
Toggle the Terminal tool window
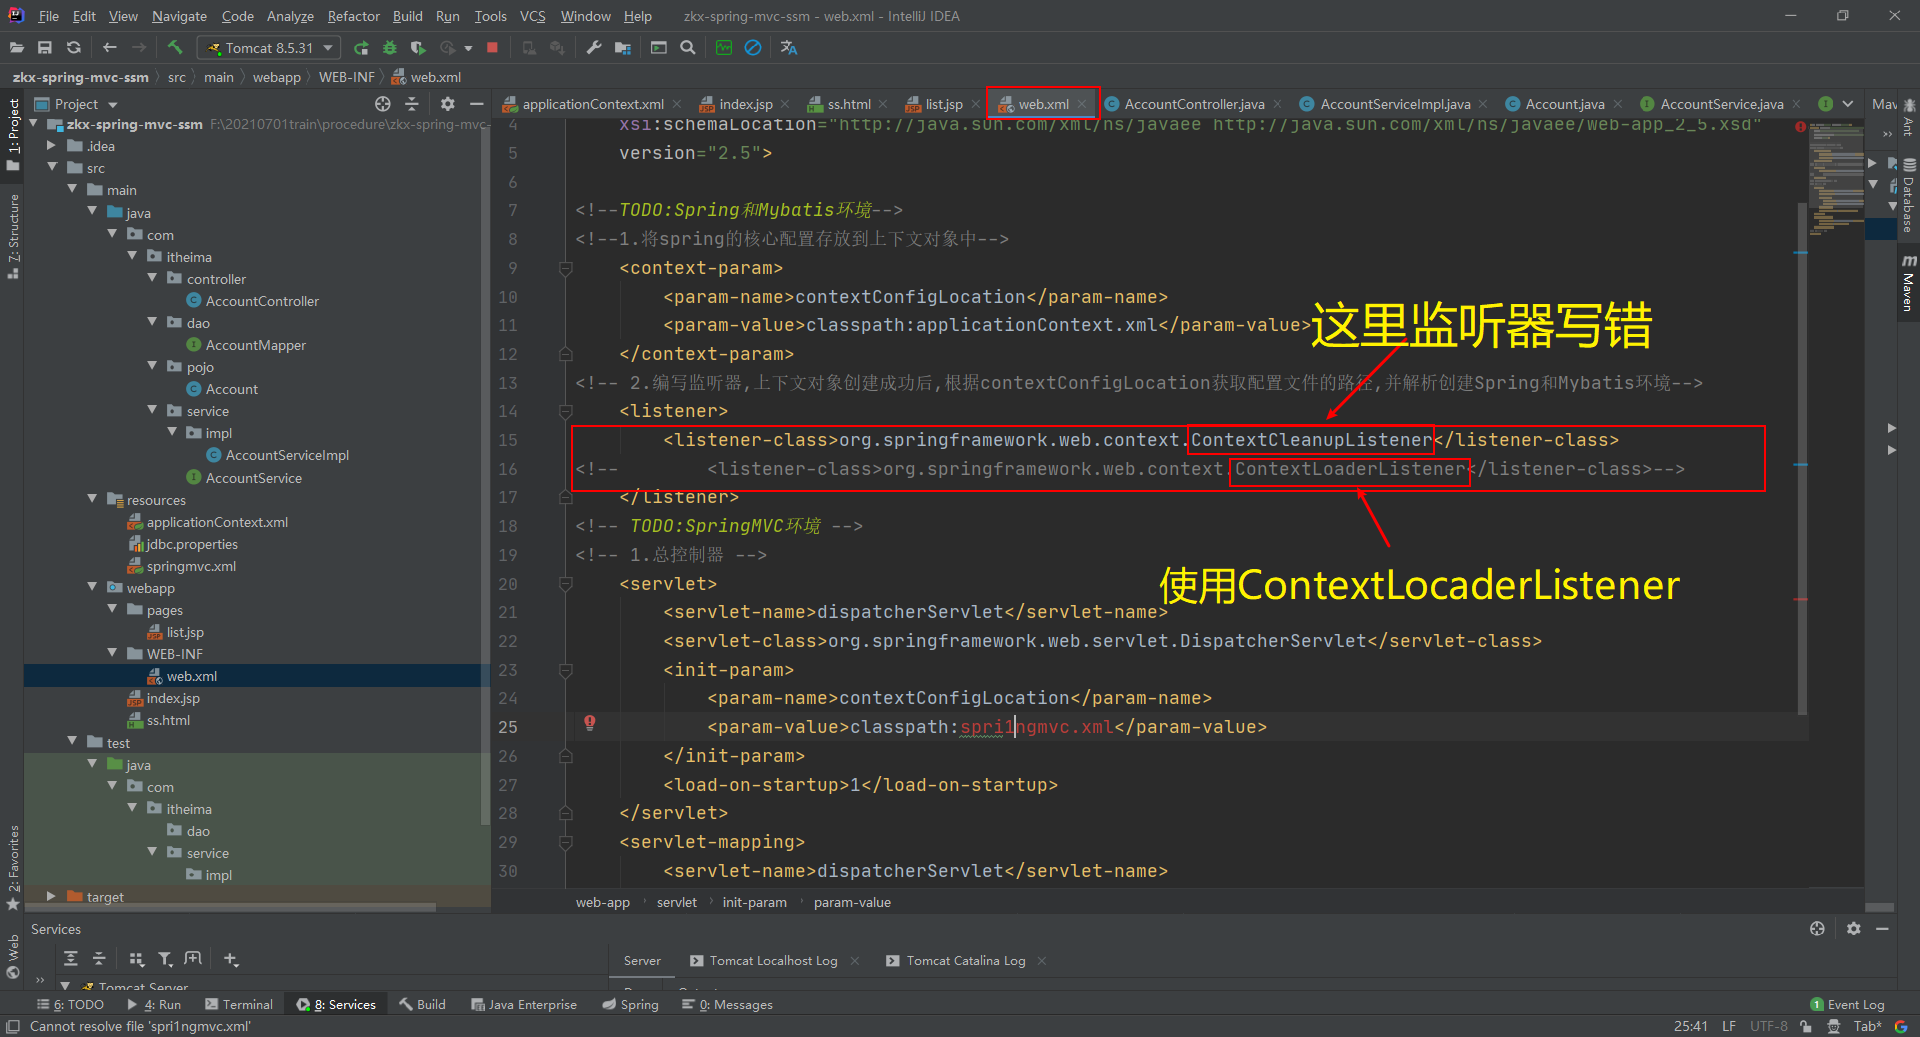click(x=239, y=1004)
